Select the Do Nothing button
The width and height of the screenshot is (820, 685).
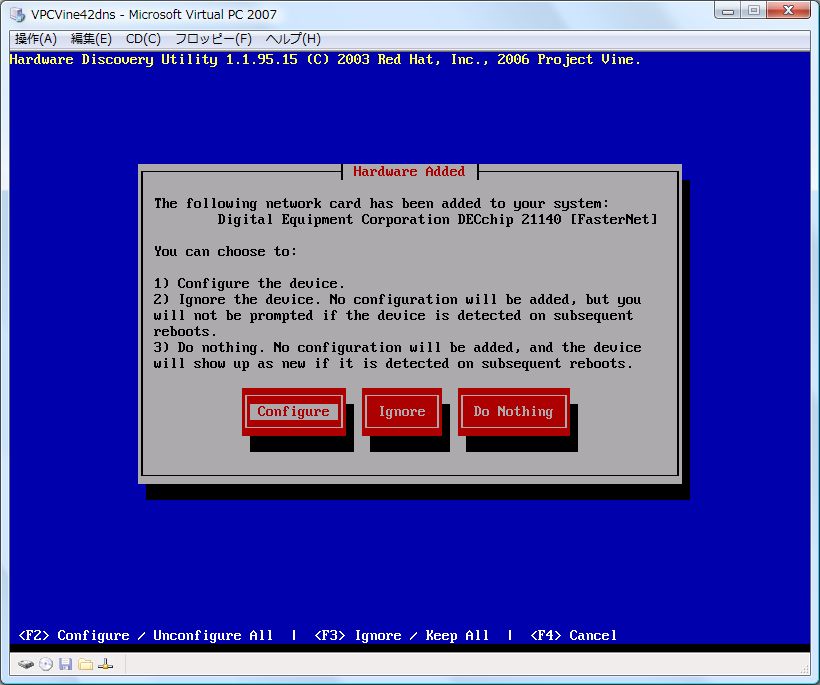click(513, 412)
